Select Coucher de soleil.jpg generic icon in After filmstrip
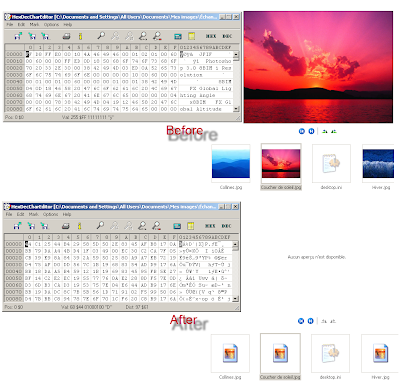 [x=280, y=353]
